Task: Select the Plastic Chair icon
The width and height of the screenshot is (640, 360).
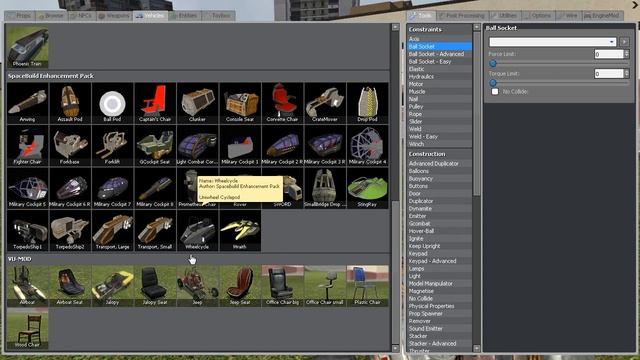Action: (367, 286)
